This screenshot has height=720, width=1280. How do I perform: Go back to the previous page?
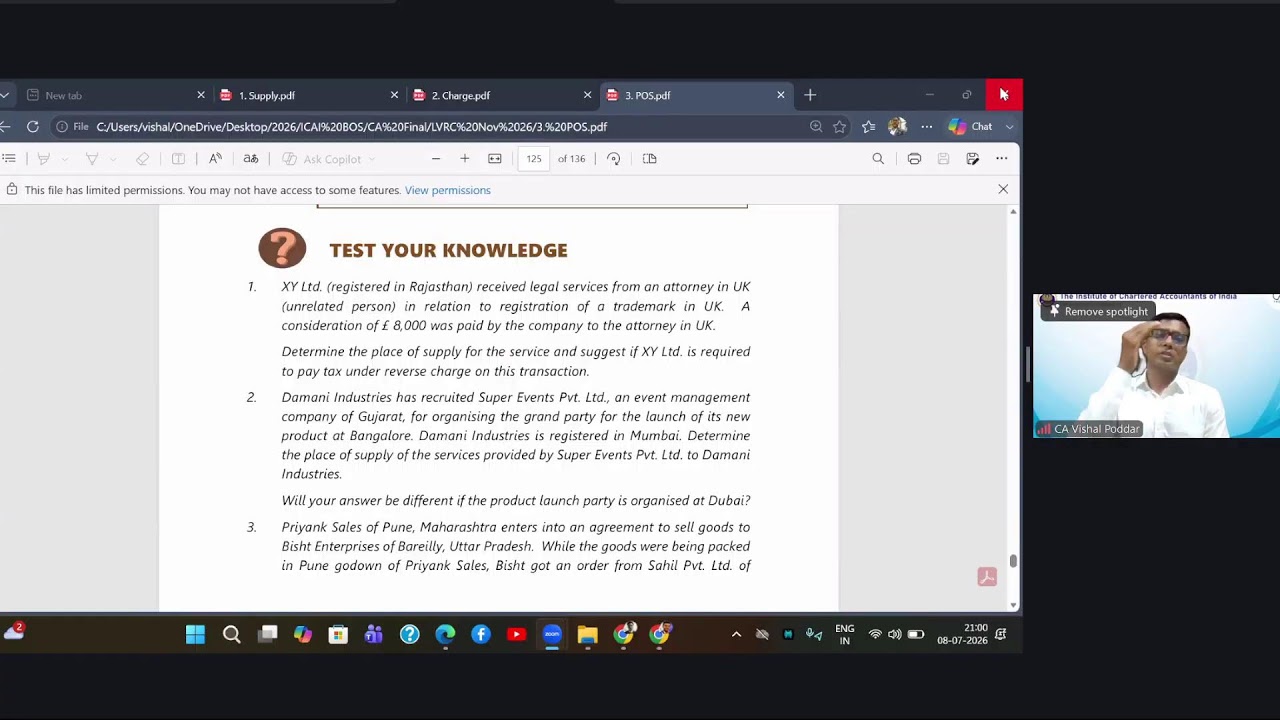point(6,127)
